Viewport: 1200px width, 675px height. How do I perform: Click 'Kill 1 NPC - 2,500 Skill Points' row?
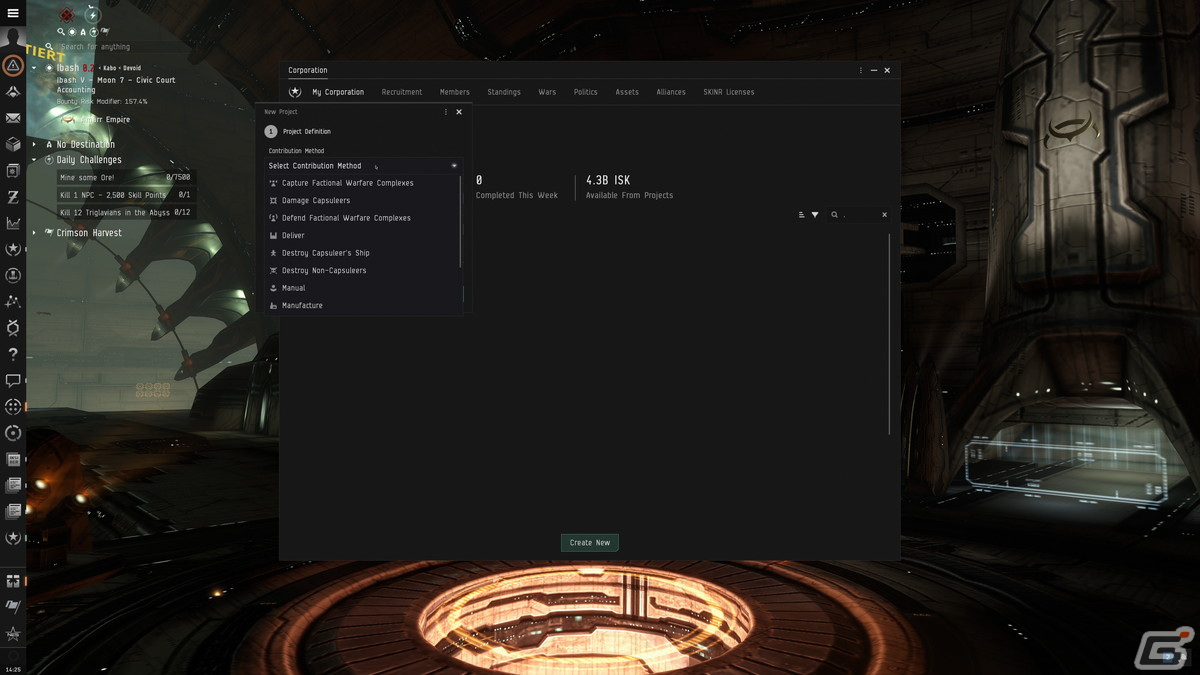pos(125,195)
